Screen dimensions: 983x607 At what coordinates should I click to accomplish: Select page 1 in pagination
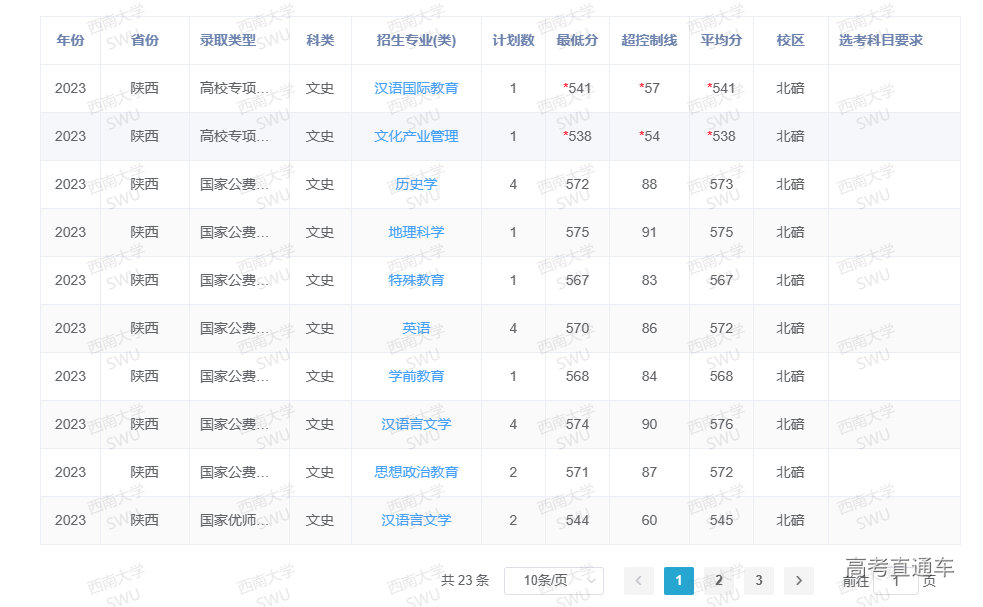(x=678, y=580)
